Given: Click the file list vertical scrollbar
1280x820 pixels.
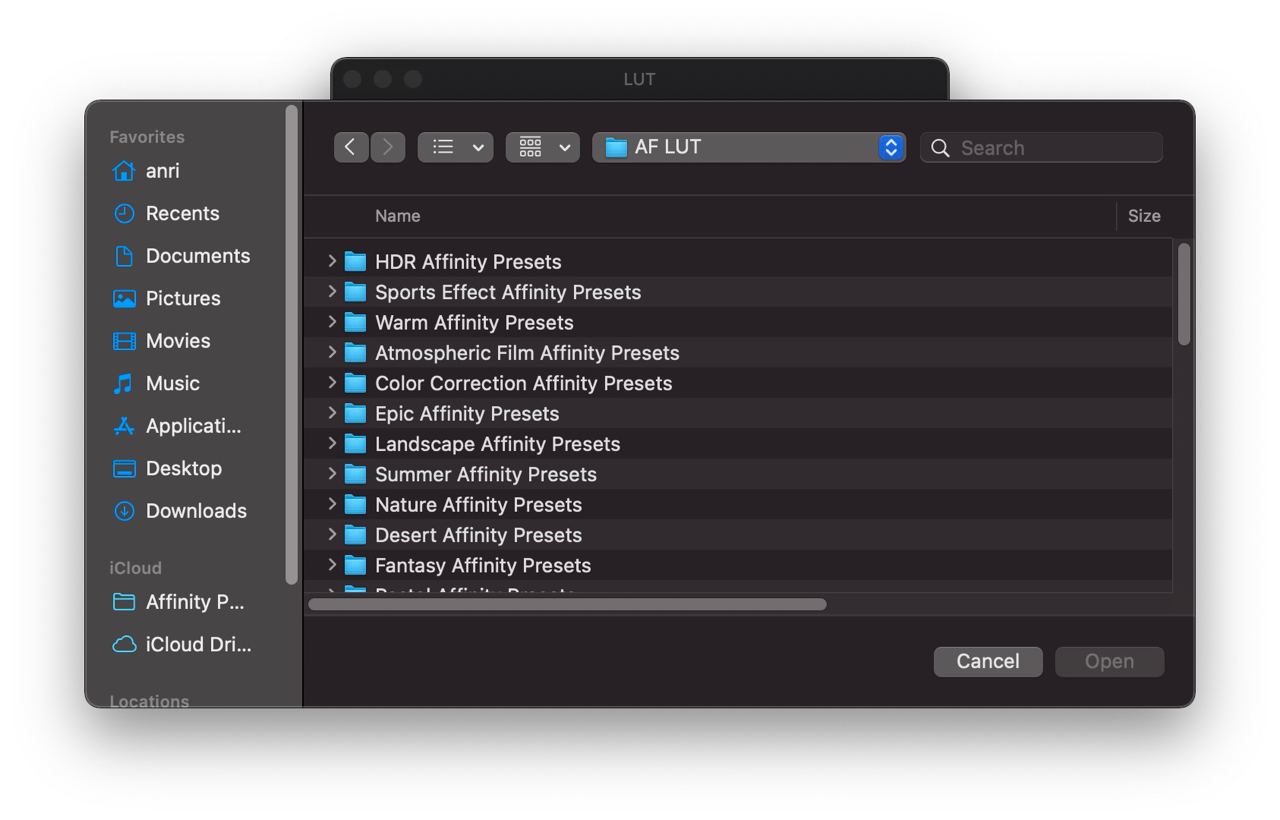Looking at the screenshot, I should 1184,295.
